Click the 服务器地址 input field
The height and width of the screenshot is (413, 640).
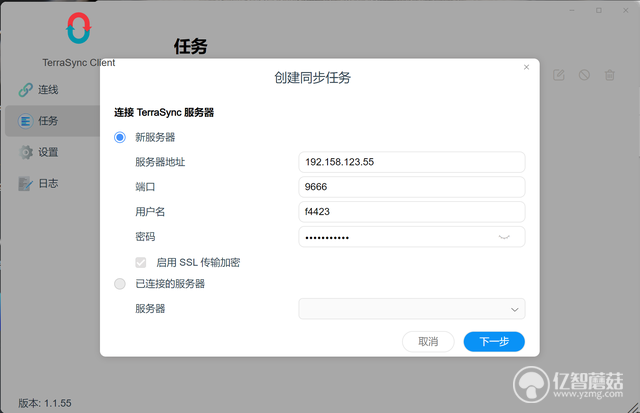tap(411, 162)
